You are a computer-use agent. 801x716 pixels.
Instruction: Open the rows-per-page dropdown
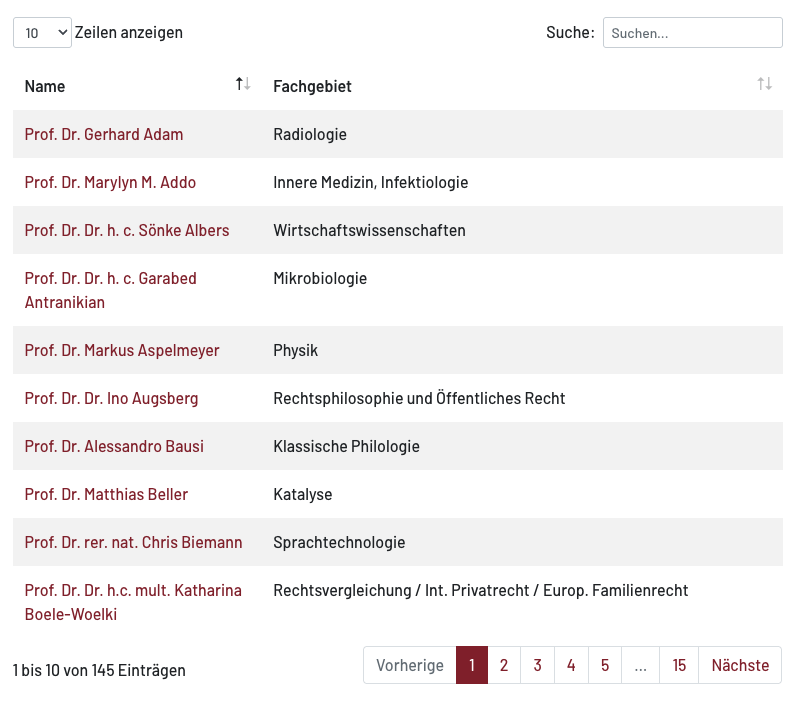coord(42,33)
